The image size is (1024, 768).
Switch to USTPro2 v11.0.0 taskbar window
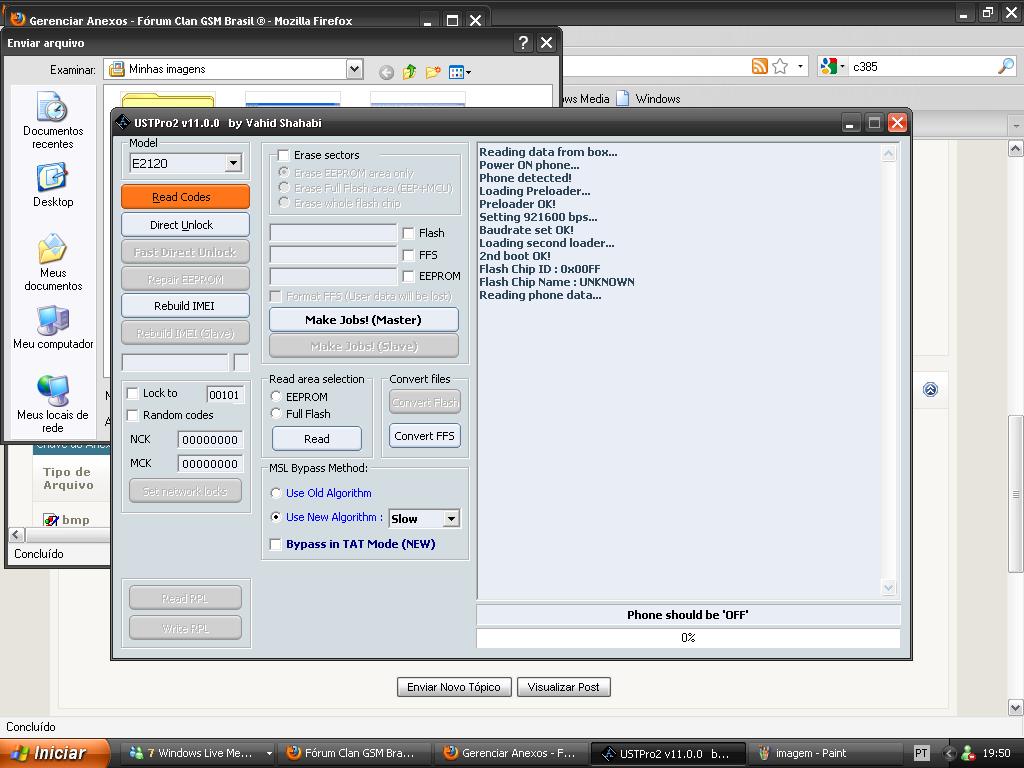pyautogui.click(x=667, y=754)
